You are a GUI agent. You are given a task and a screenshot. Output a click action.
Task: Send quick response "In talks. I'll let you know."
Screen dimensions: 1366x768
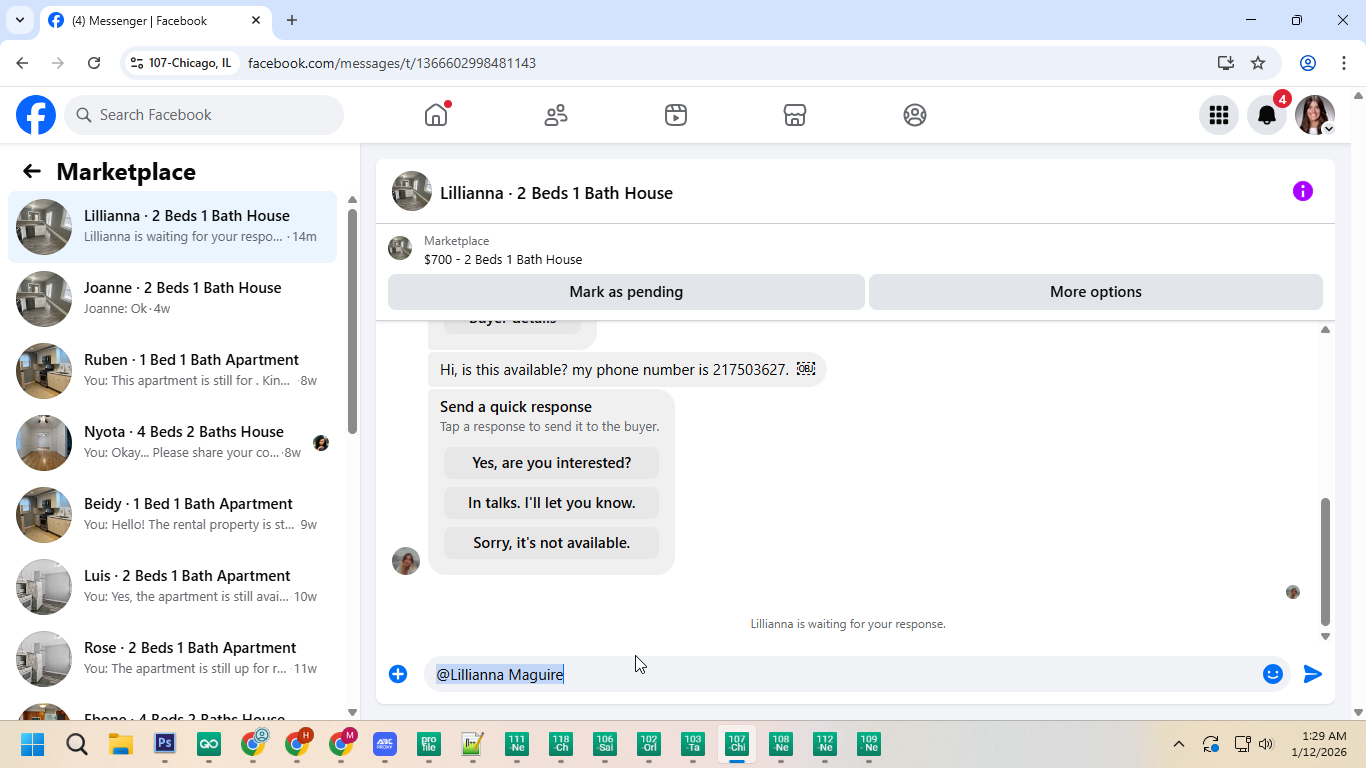pos(551,503)
